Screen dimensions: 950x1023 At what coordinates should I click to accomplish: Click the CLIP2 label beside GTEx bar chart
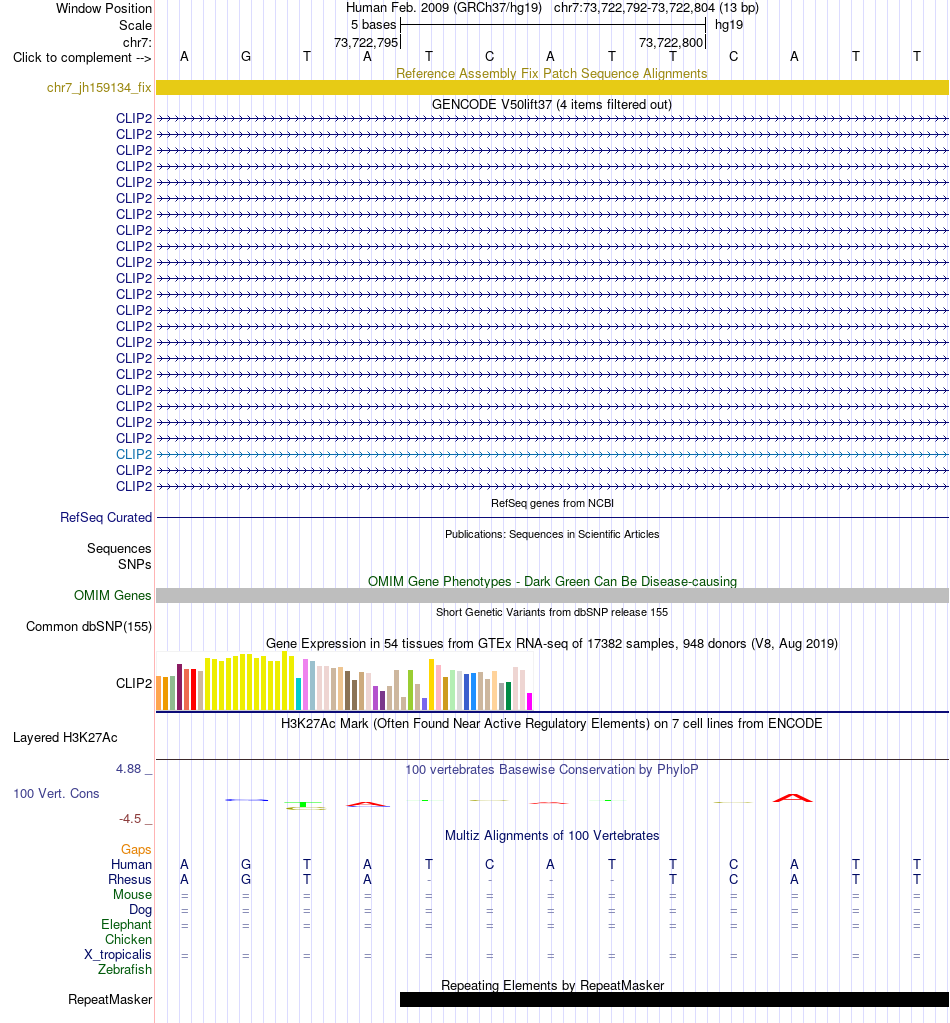134,683
